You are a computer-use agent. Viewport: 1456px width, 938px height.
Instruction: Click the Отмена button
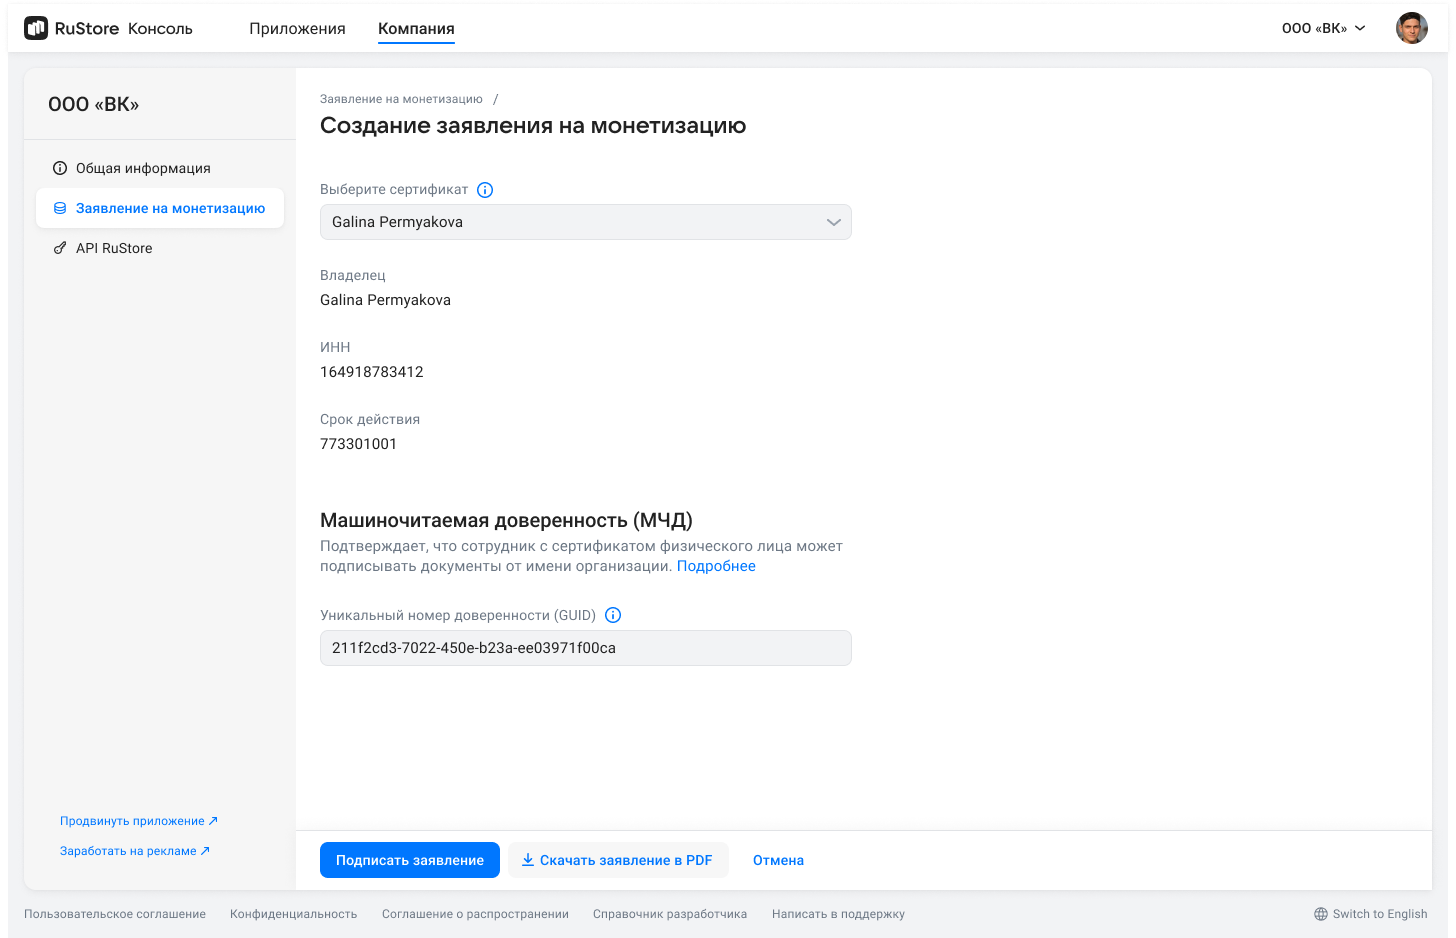[778, 860]
